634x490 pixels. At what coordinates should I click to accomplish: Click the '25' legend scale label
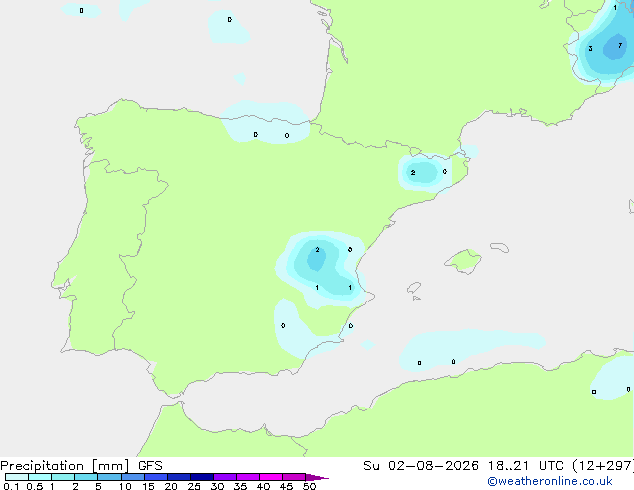tap(194, 486)
